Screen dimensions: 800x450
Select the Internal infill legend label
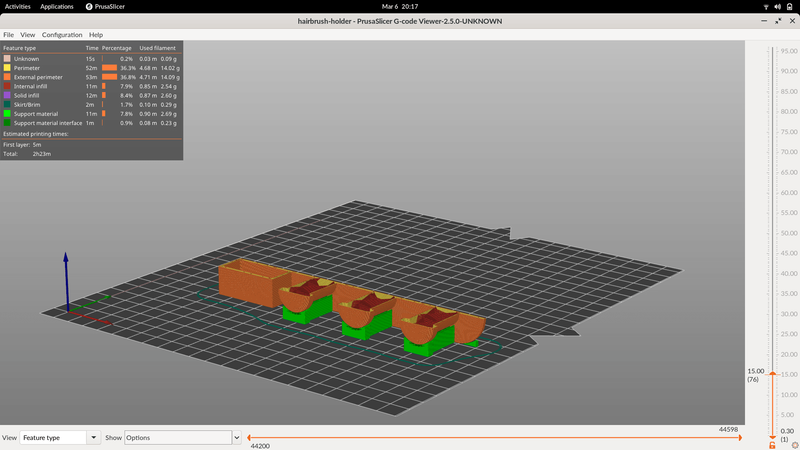[x=30, y=86]
